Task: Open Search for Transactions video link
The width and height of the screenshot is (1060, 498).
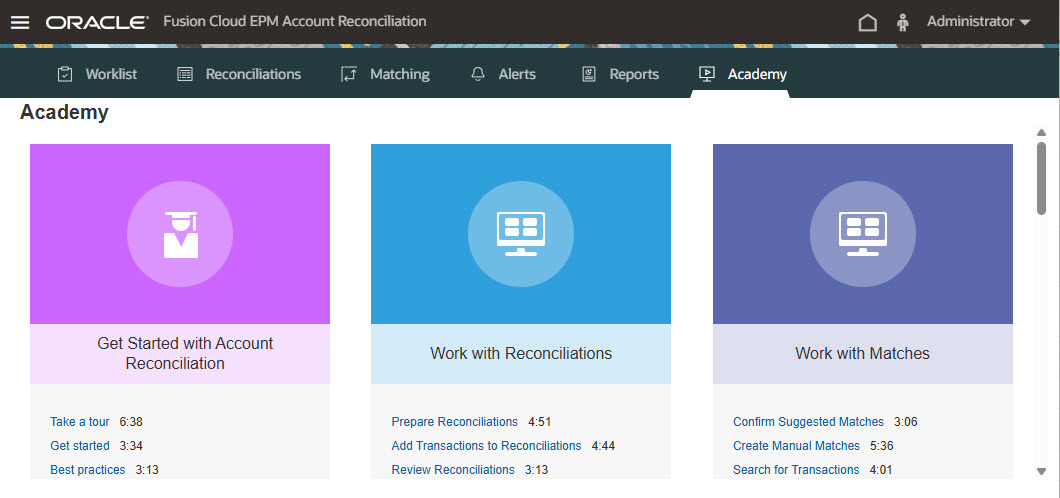Action: [796, 470]
